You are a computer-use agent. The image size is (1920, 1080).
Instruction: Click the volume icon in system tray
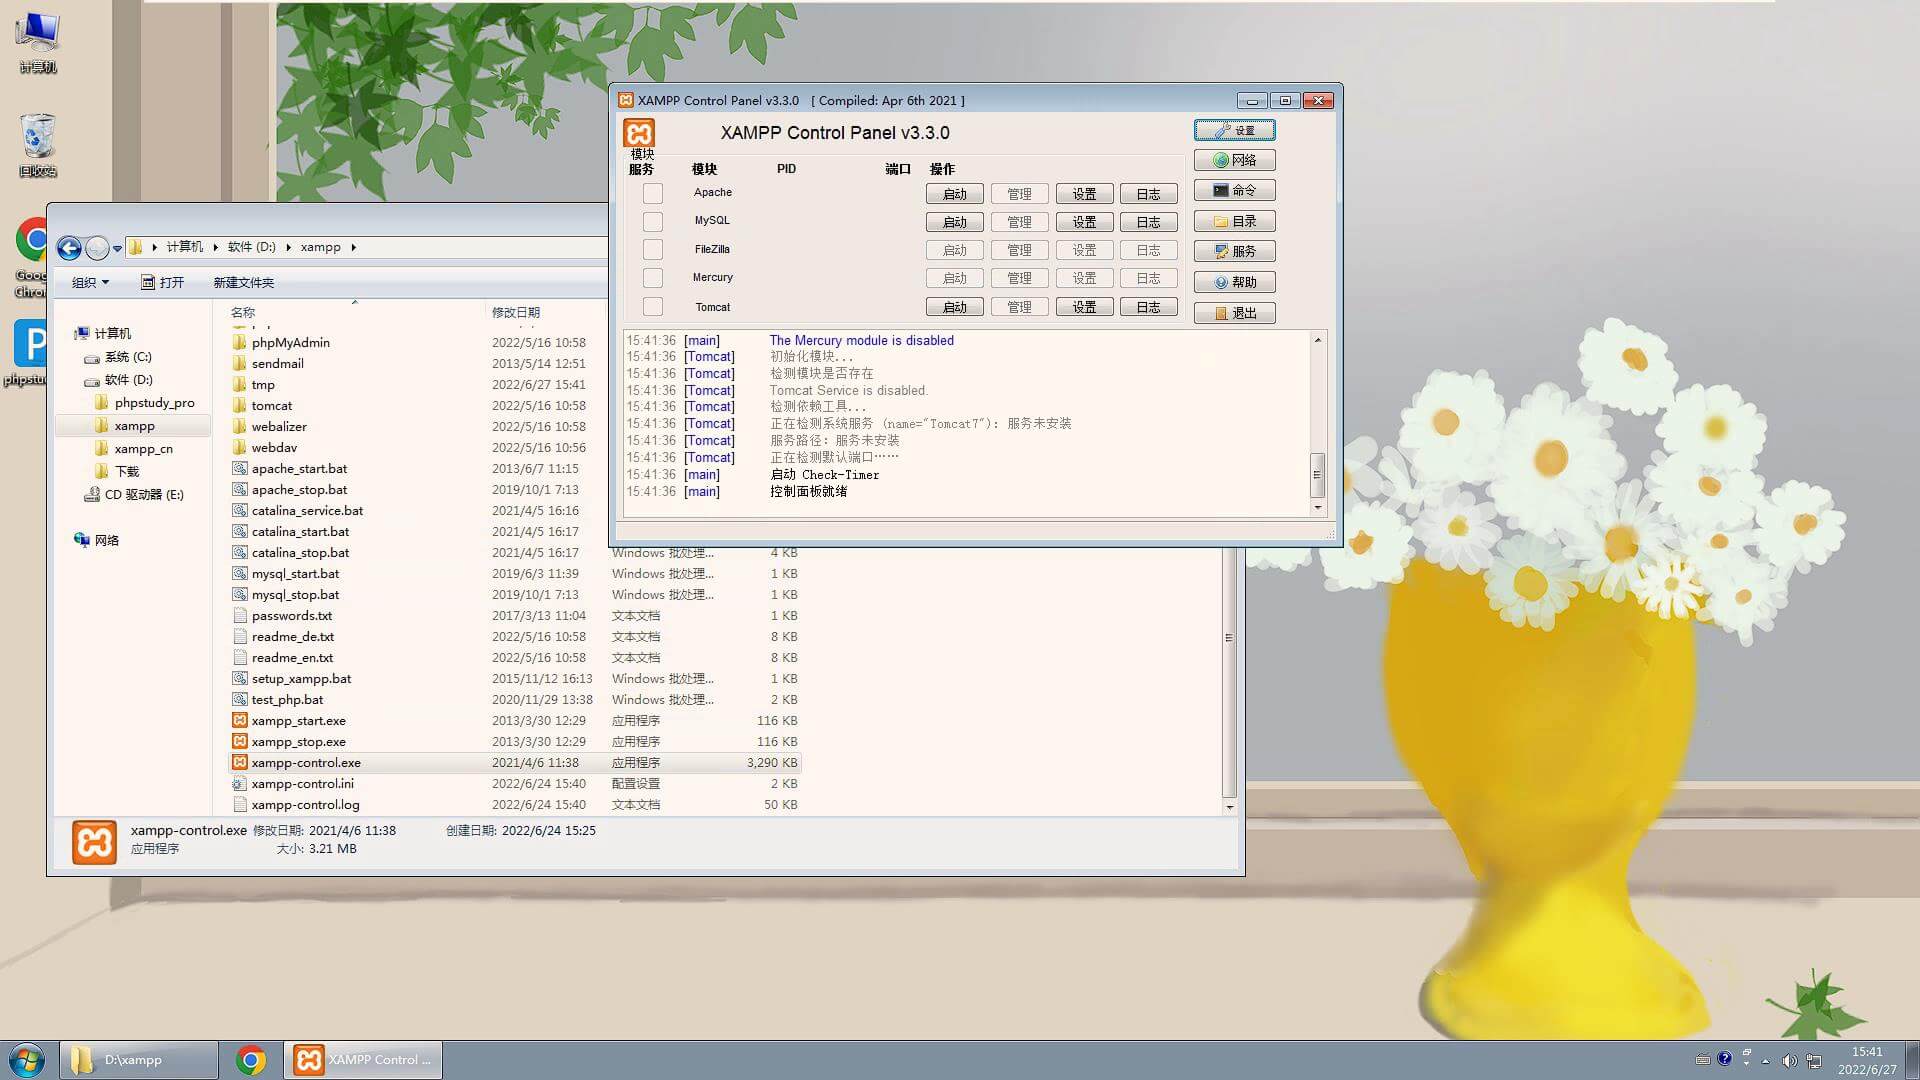coord(1789,1060)
